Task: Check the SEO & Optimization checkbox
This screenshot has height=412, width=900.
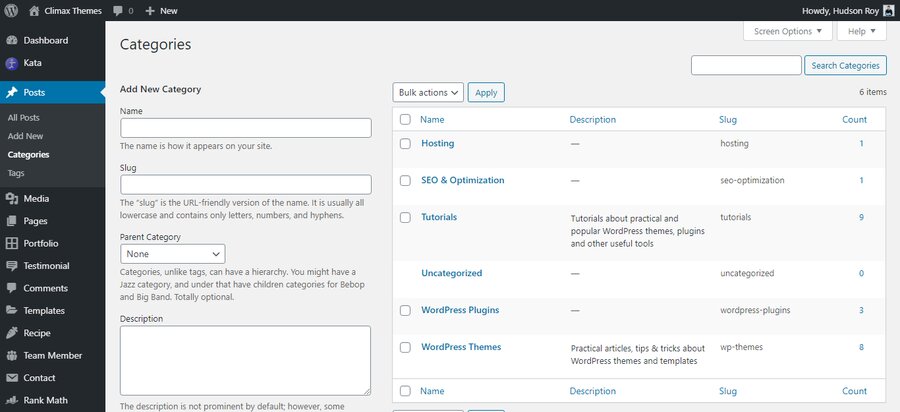Action: [x=405, y=180]
